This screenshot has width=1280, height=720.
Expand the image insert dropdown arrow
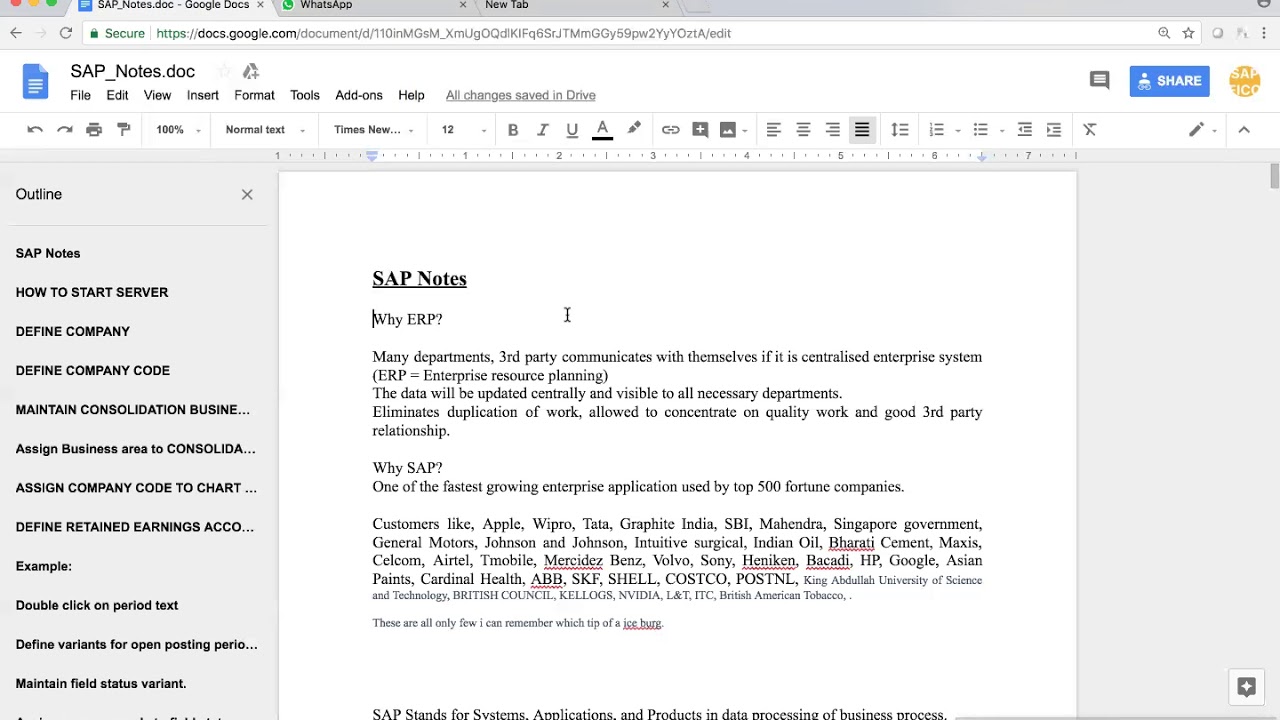pos(745,130)
